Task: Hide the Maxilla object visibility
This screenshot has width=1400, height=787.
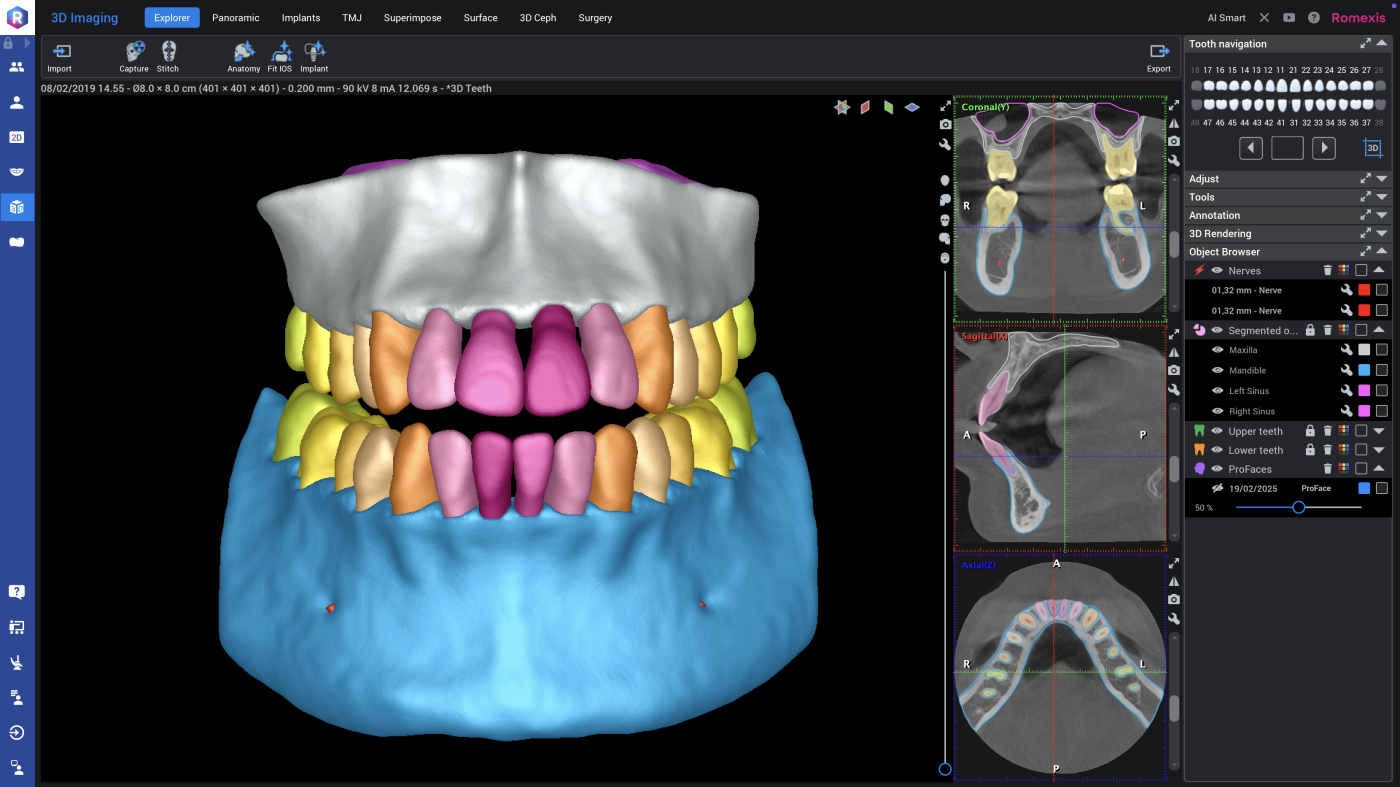Action: 1217,350
